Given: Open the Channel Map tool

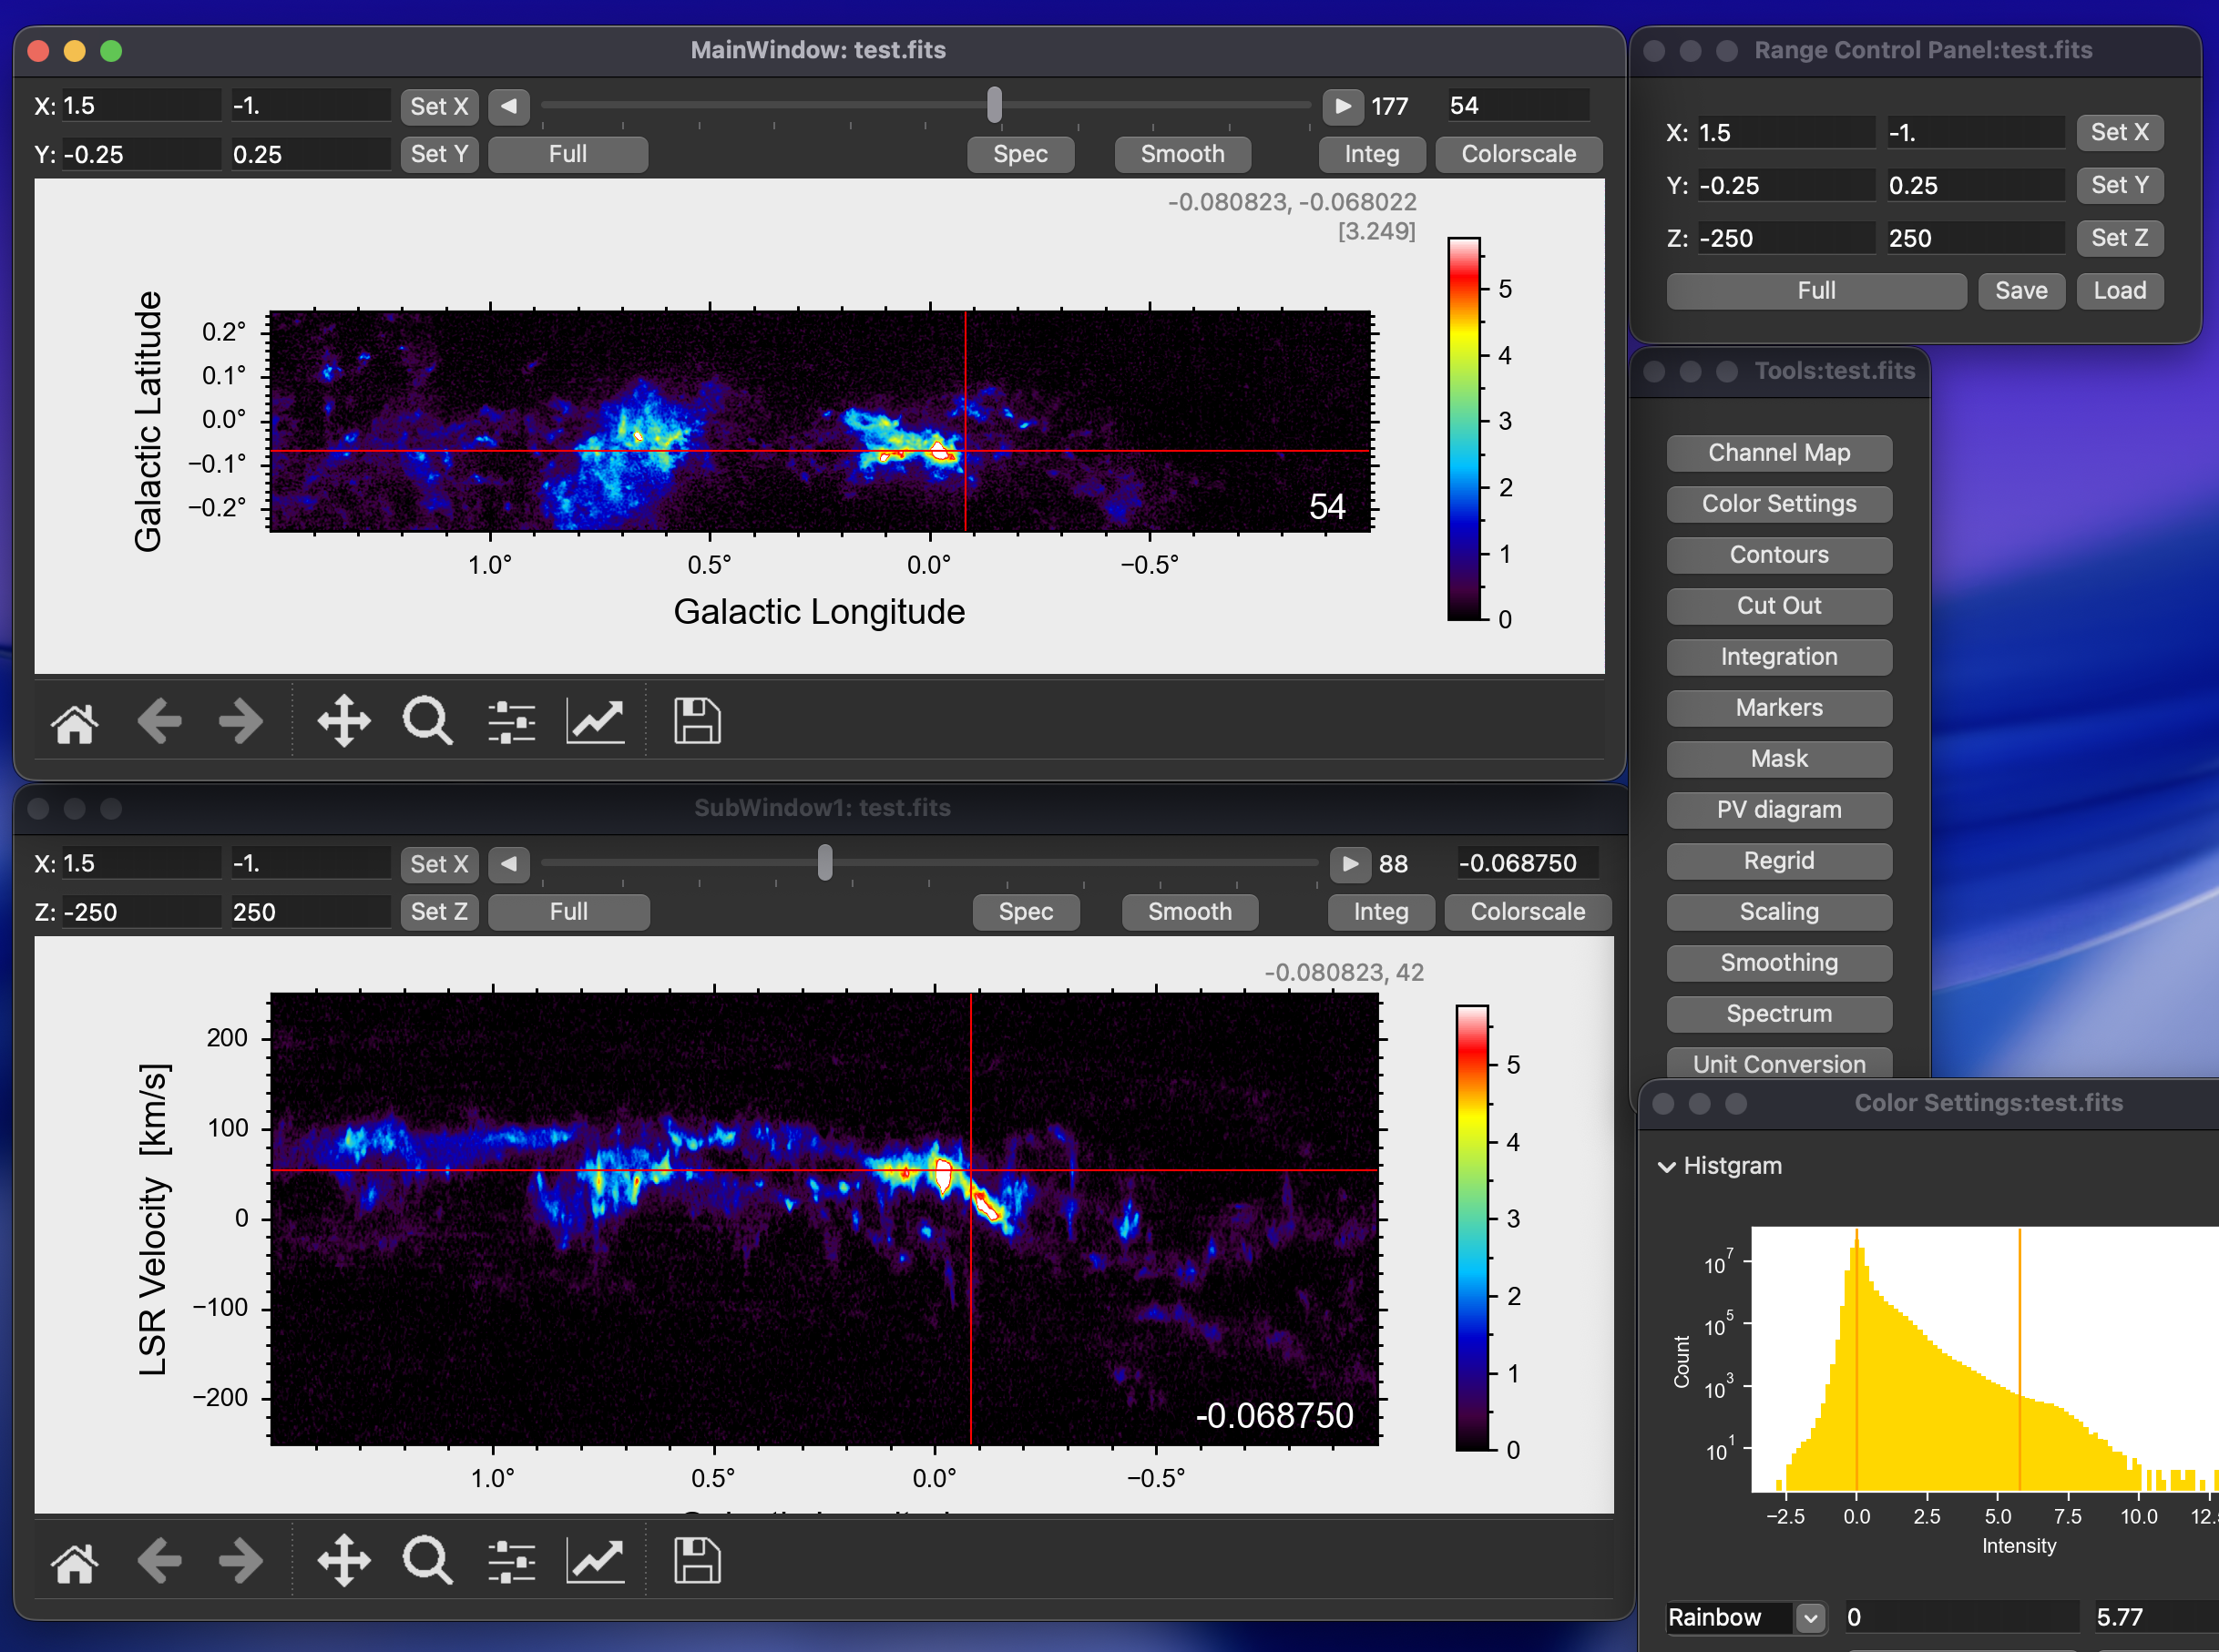Looking at the screenshot, I should tap(1778, 453).
